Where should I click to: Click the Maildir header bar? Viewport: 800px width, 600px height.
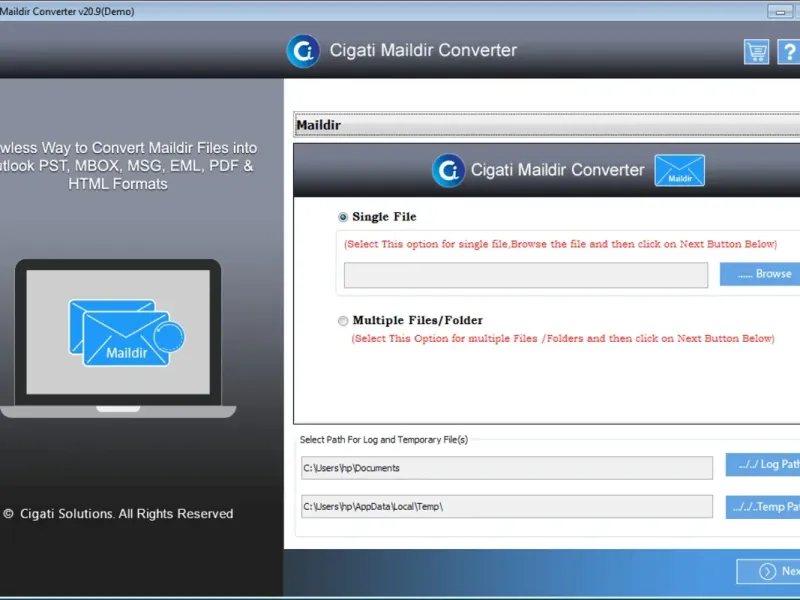click(x=547, y=125)
